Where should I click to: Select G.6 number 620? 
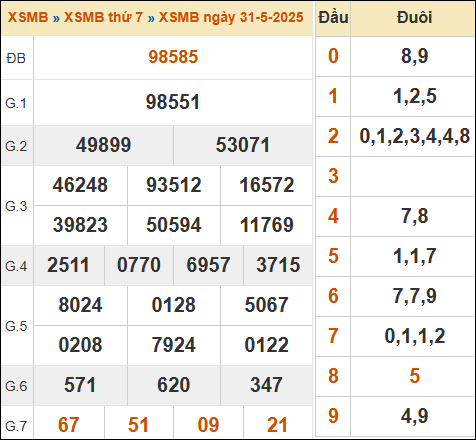pyautogui.click(x=174, y=385)
